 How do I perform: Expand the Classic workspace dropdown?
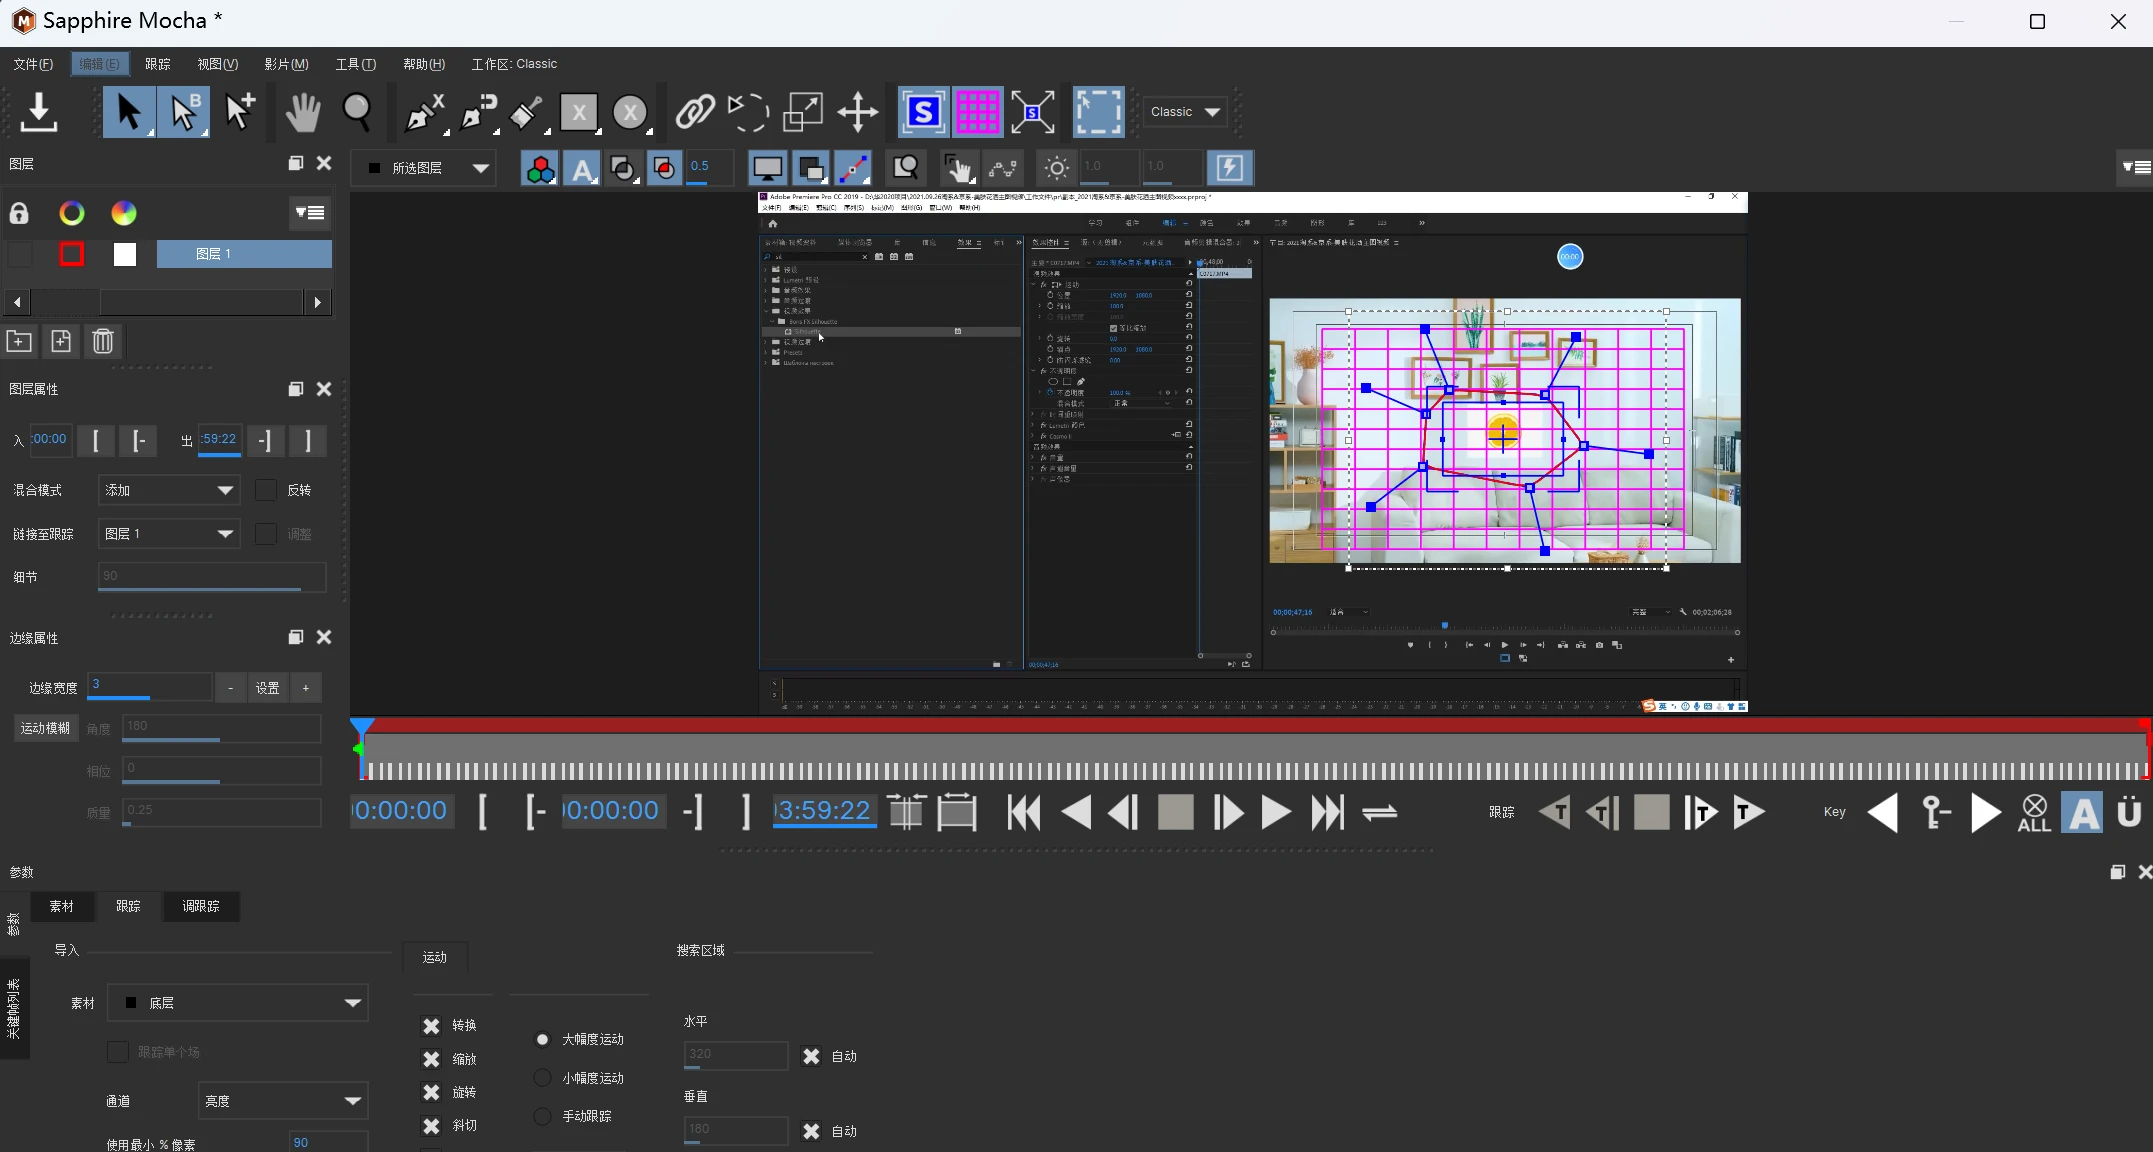pyautogui.click(x=1185, y=112)
